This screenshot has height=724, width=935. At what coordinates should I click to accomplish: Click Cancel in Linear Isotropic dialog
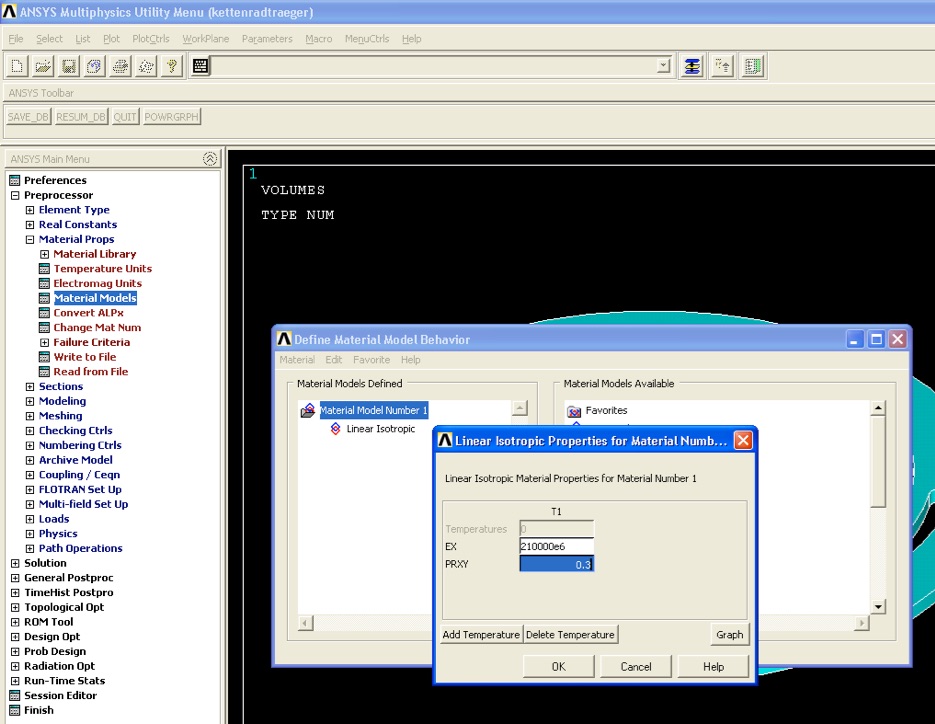point(636,667)
